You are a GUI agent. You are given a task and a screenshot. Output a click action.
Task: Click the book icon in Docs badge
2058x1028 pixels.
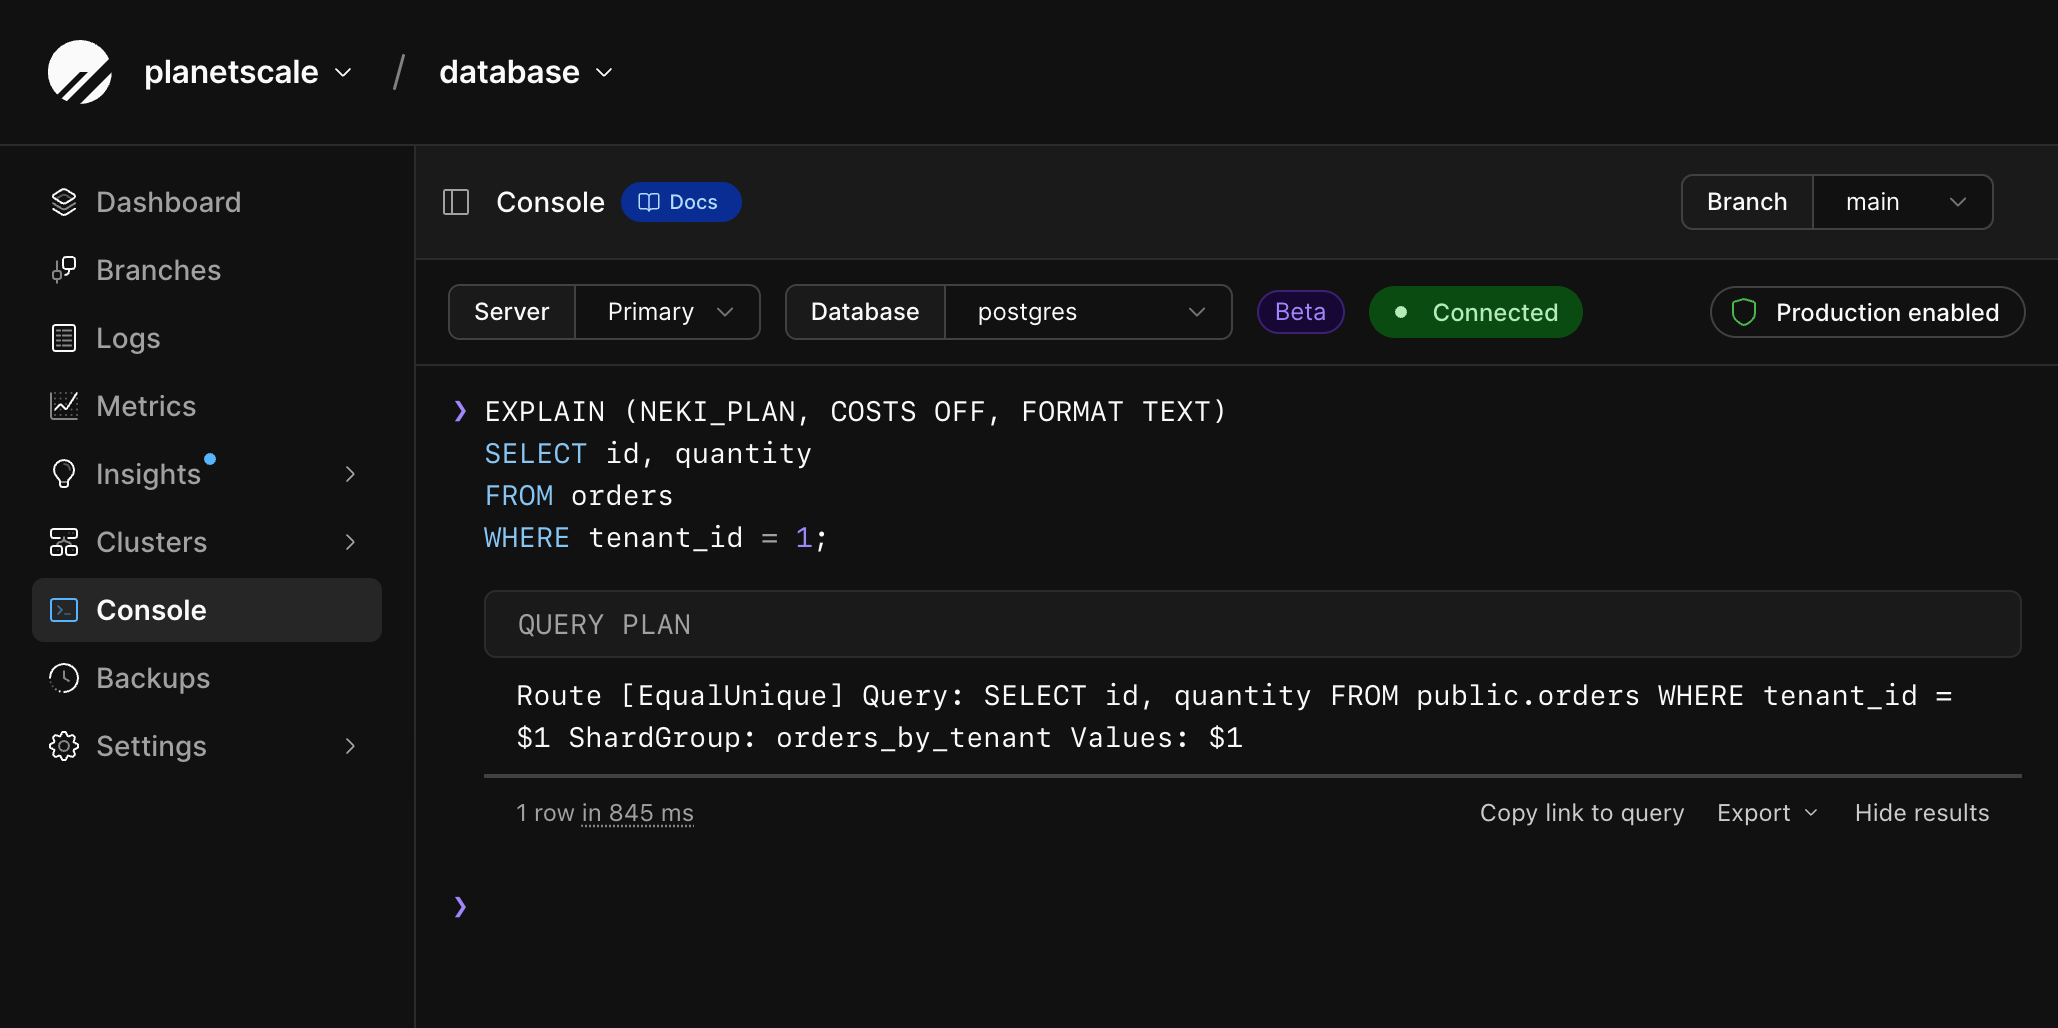tap(649, 202)
